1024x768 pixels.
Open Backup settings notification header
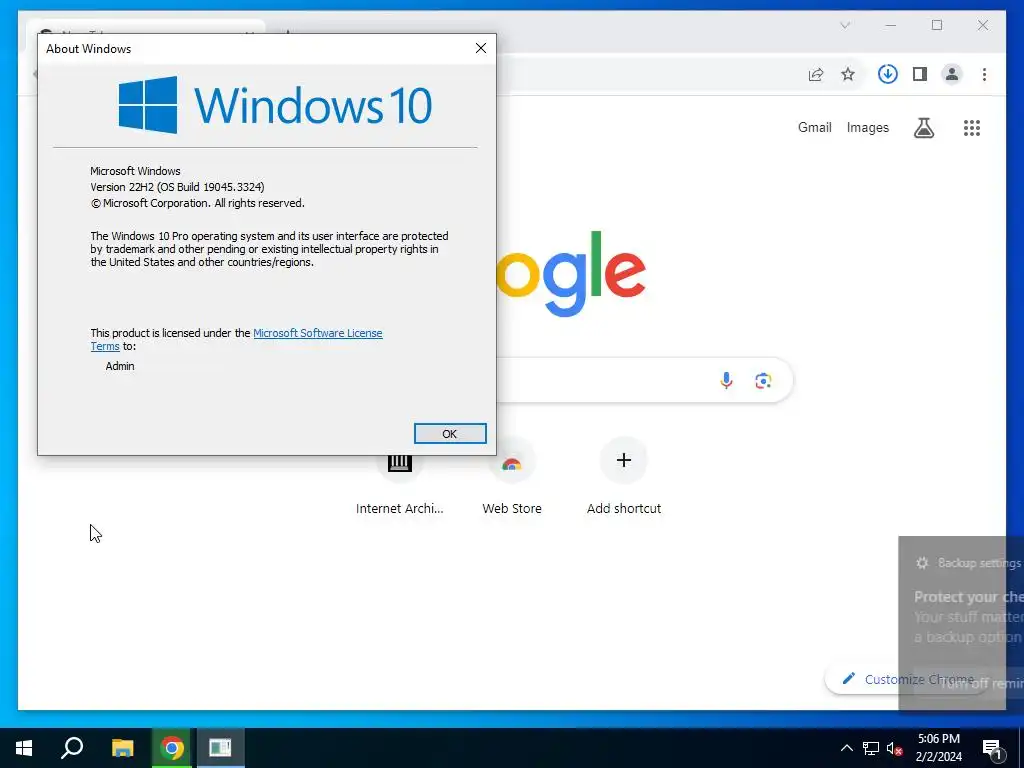(x=968, y=563)
